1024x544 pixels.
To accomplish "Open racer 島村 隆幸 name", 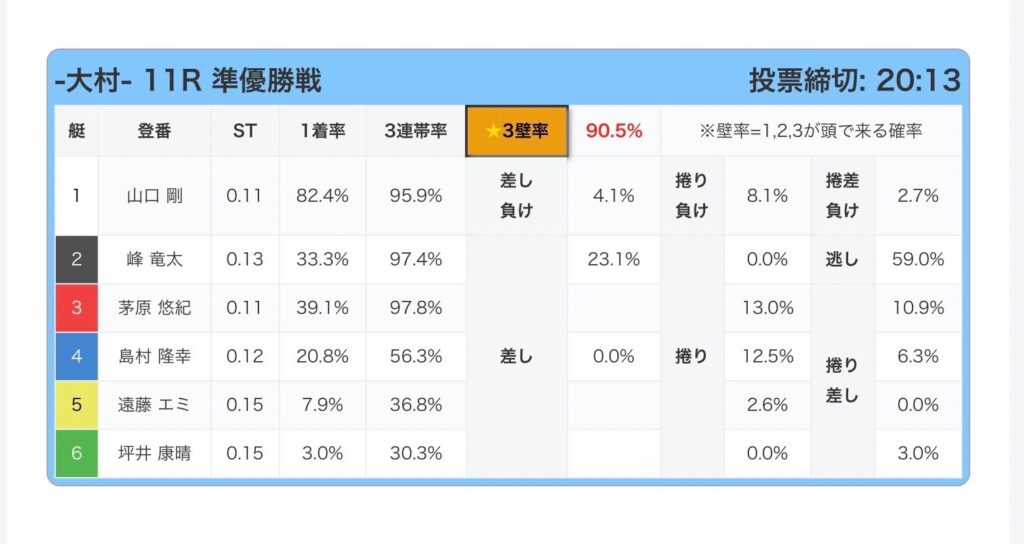I will tap(155, 356).
